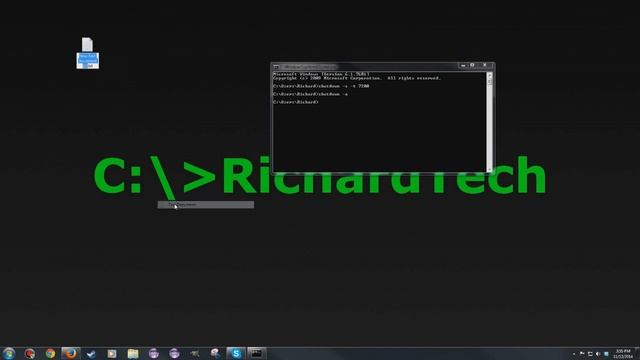Screen dimensions: 640x360
Task: Click the 'shutdown -s -t 7200' command line
Action: pyautogui.click(x=321, y=86)
